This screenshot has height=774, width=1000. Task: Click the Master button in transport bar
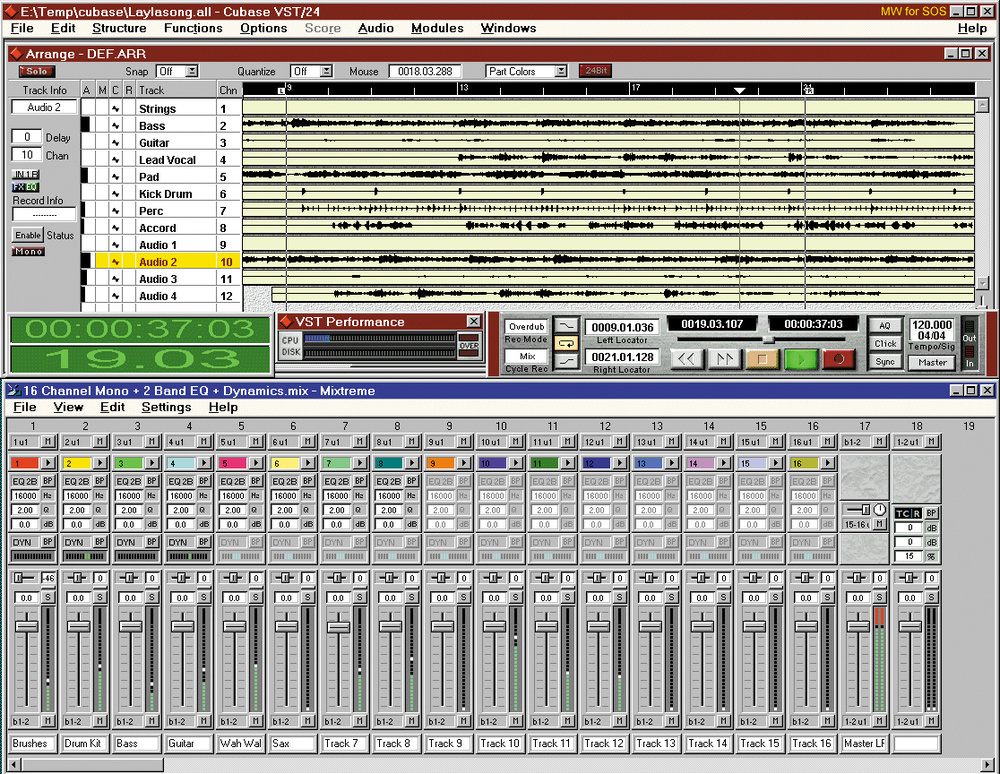point(932,363)
